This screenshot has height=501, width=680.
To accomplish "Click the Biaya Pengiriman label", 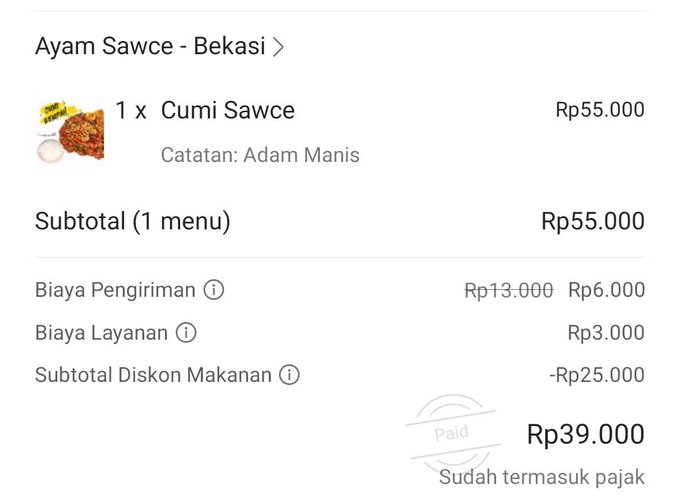I will click(x=115, y=290).
